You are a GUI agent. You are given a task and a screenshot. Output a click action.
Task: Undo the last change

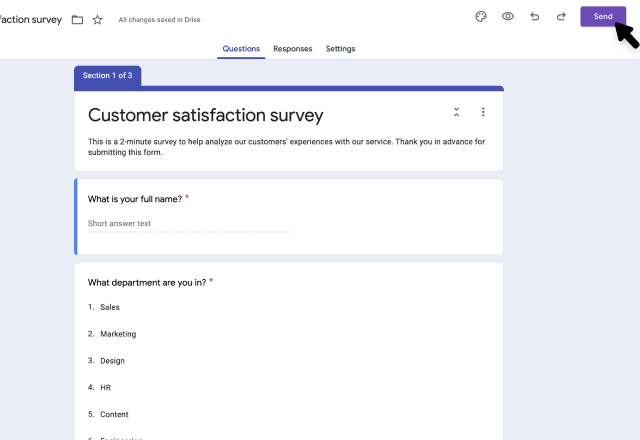pos(534,16)
